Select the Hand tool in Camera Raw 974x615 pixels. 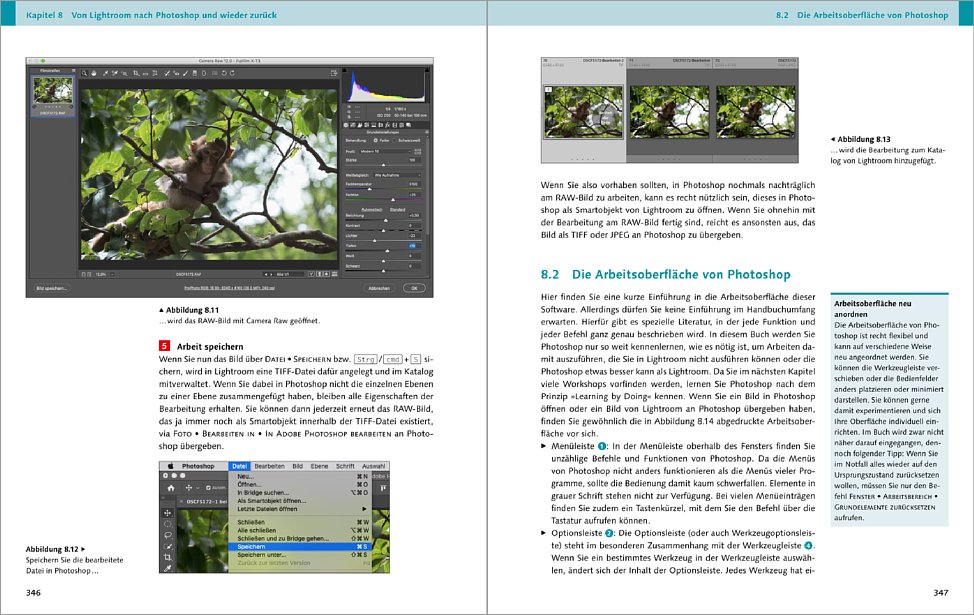pyautogui.click(x=94, y=73)
